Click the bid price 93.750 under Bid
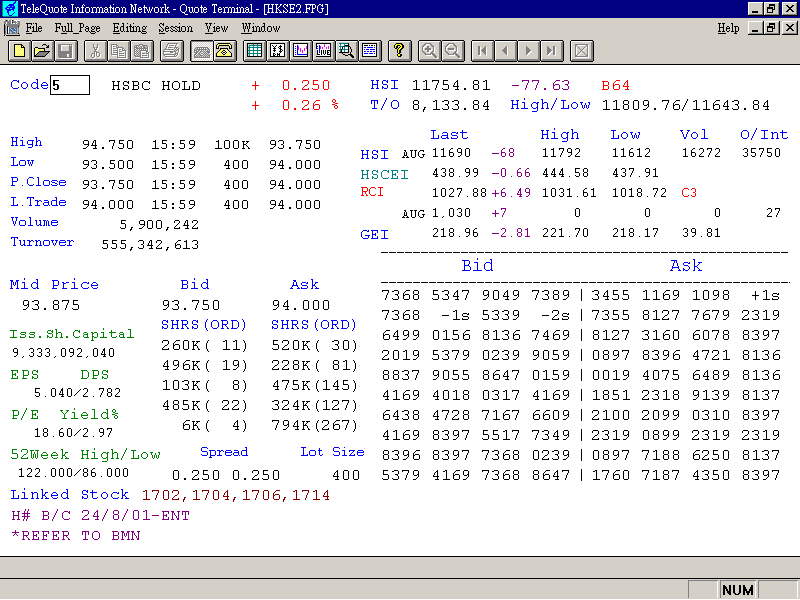 (x=191, y=305)
